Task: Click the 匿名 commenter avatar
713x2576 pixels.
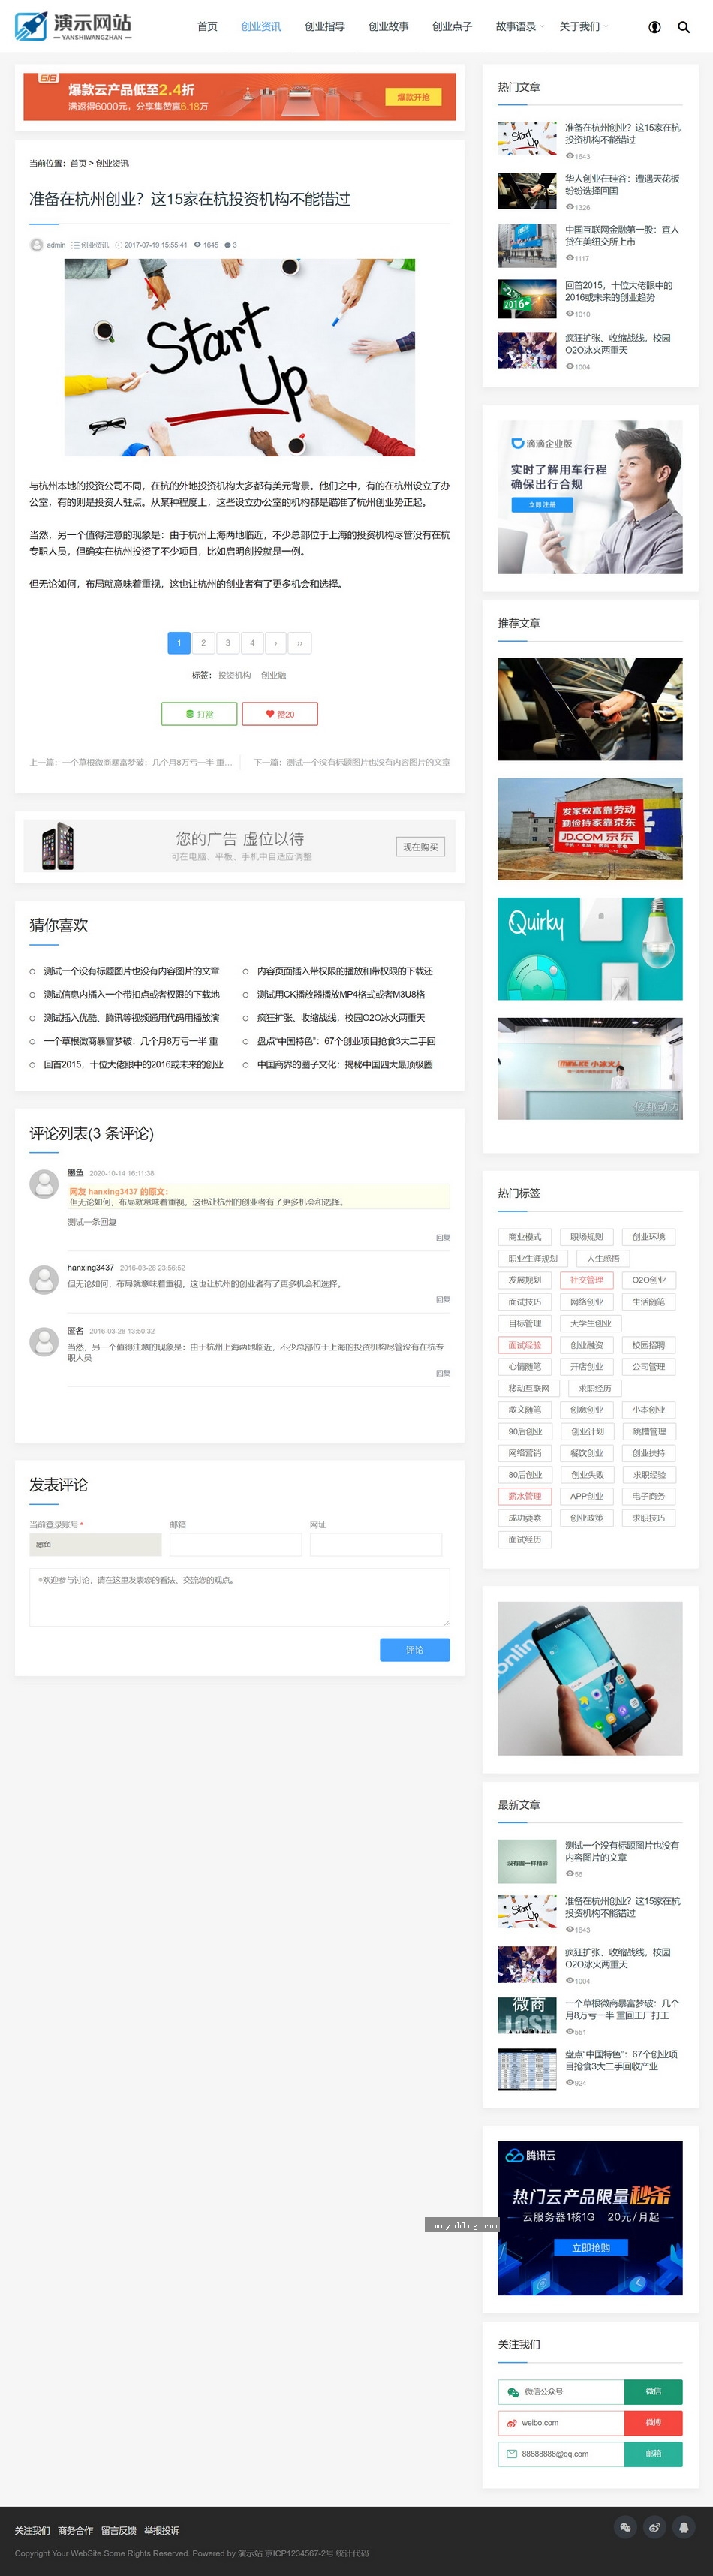Action: 44,1341
